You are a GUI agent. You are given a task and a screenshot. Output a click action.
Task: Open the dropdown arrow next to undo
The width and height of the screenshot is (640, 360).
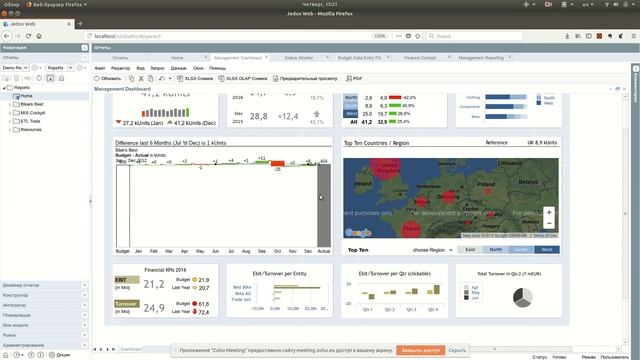pyautogui.click(x=170, y=78)
